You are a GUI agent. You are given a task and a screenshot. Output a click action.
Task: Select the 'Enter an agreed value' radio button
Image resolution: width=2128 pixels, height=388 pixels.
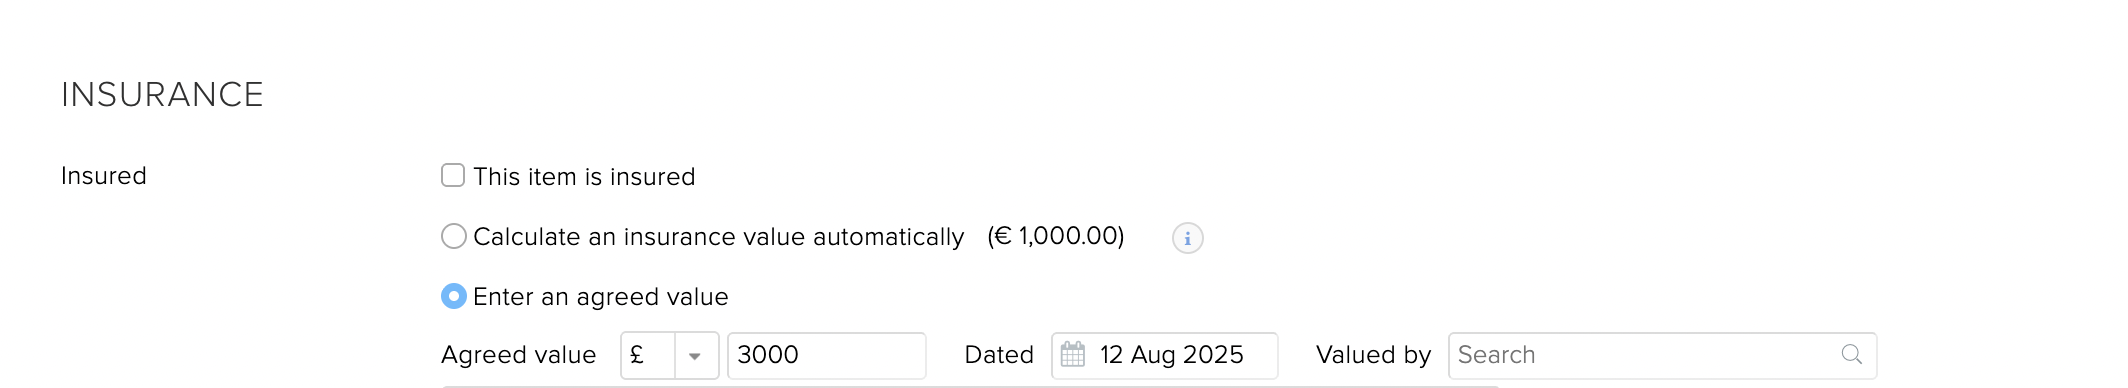(454, 296)
